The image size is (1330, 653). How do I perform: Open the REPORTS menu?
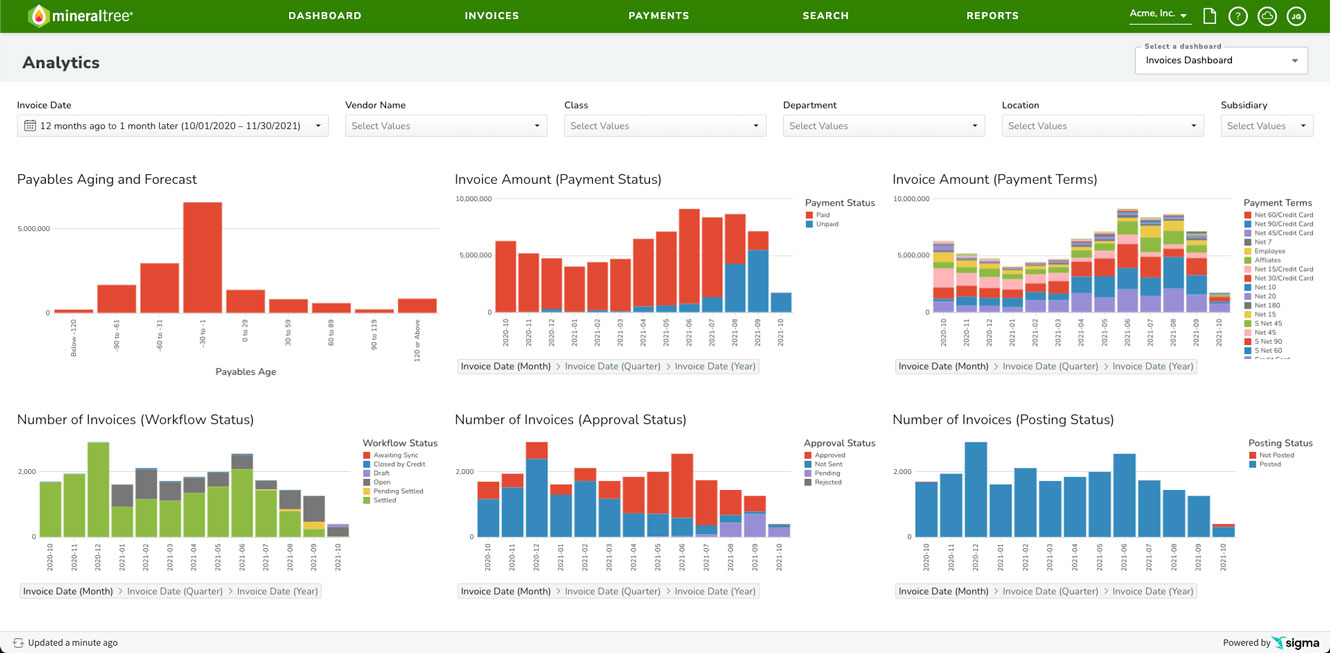coord(992,15)
